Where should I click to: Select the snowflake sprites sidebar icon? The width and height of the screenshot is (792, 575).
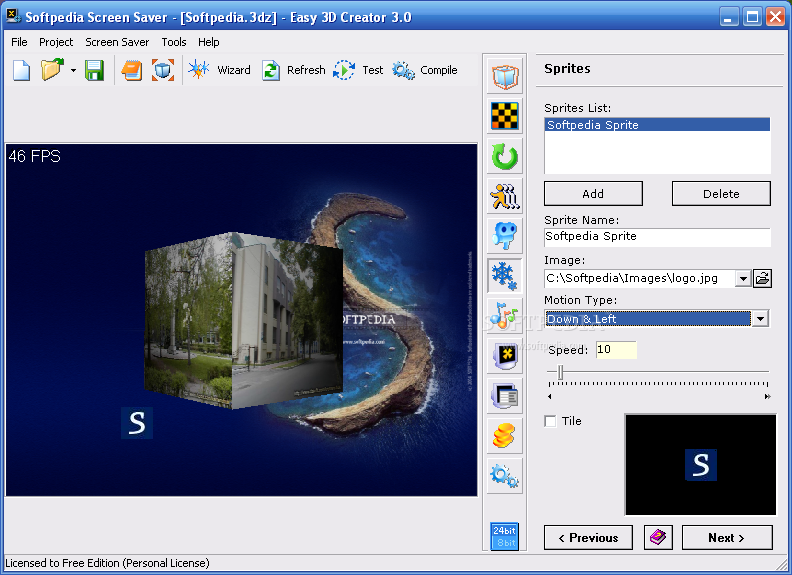505,276
